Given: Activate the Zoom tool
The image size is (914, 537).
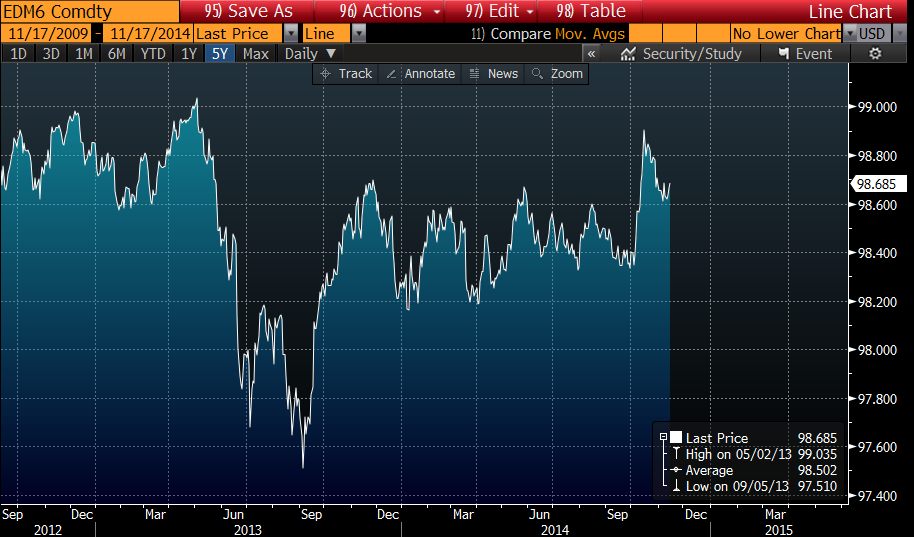Looking at the screenshot, I should (x=557, y=73).
